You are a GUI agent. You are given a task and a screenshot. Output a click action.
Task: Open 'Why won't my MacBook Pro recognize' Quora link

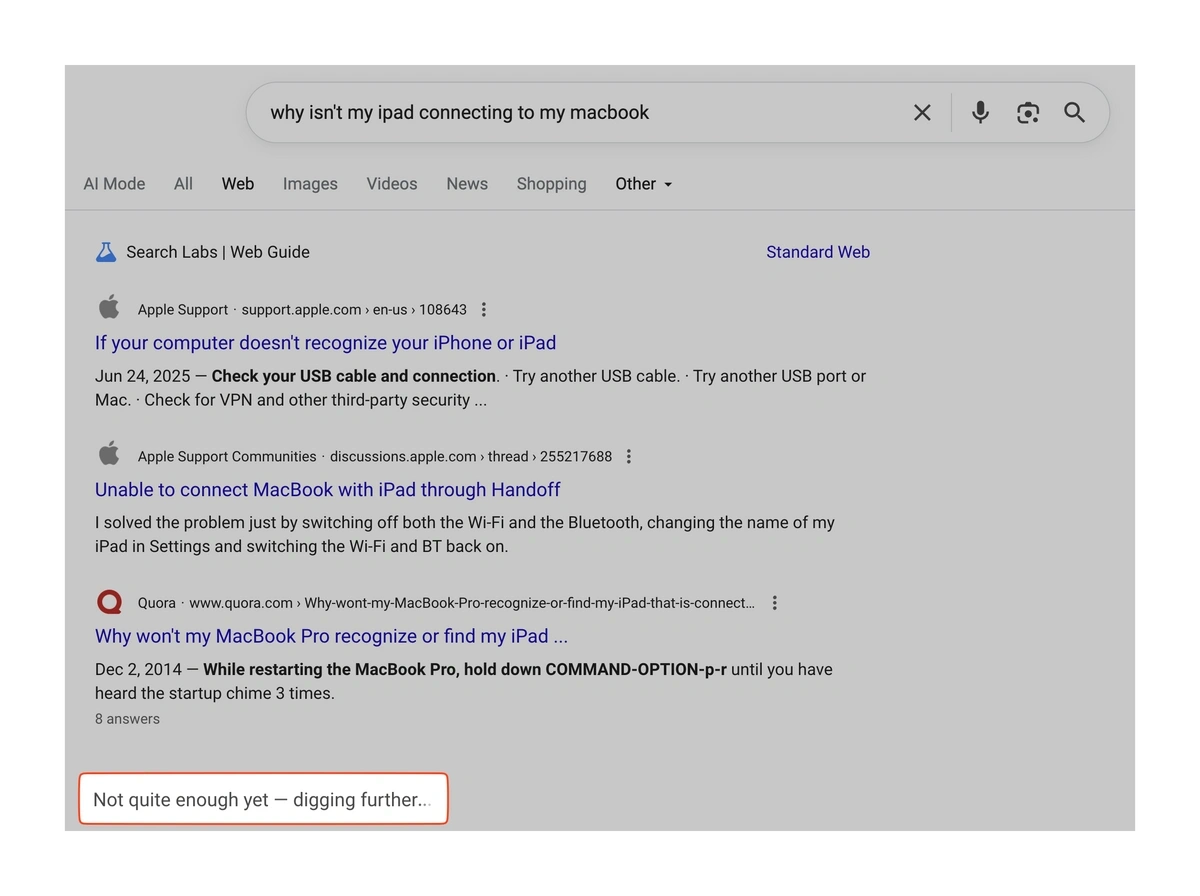[332, 637]
